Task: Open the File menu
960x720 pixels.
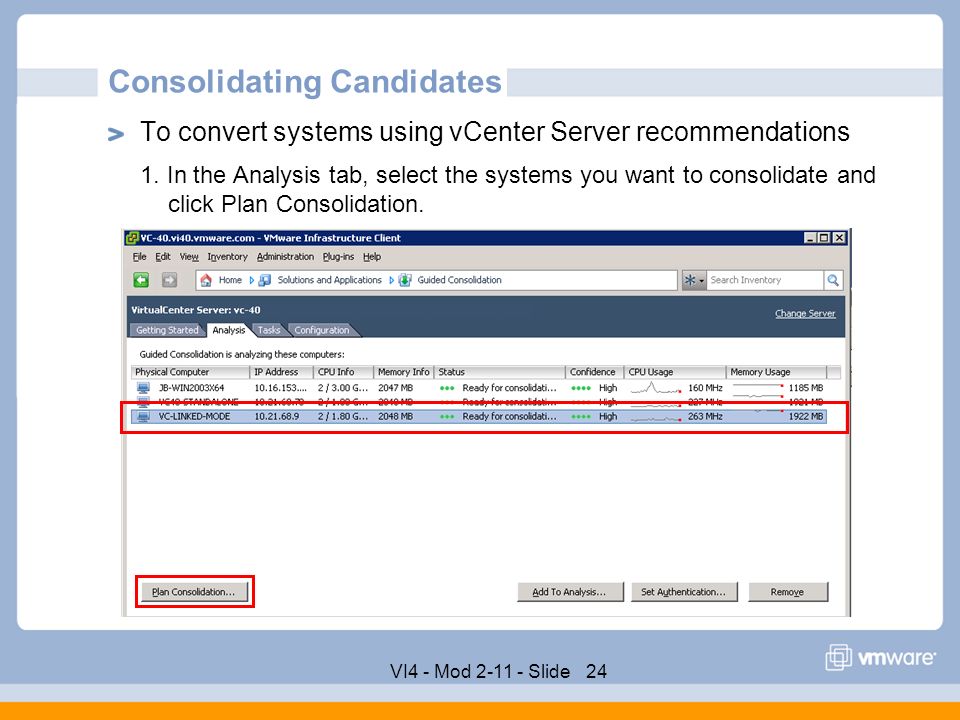Action: click(140, 257)
